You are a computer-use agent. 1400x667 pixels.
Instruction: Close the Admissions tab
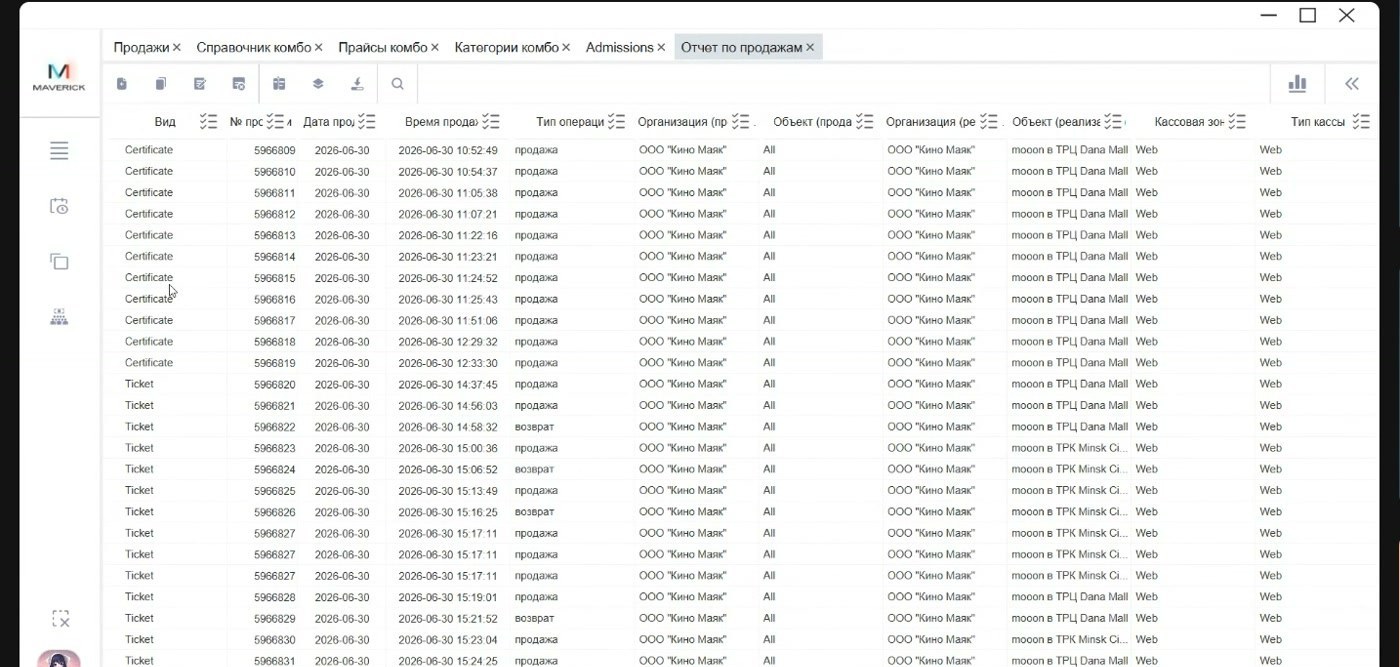[661, 47]
